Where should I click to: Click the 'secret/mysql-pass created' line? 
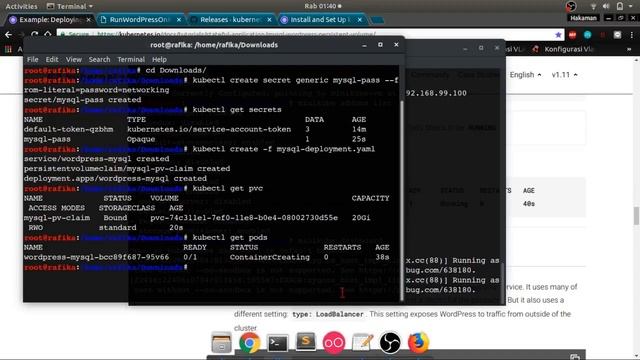point(82,100)
